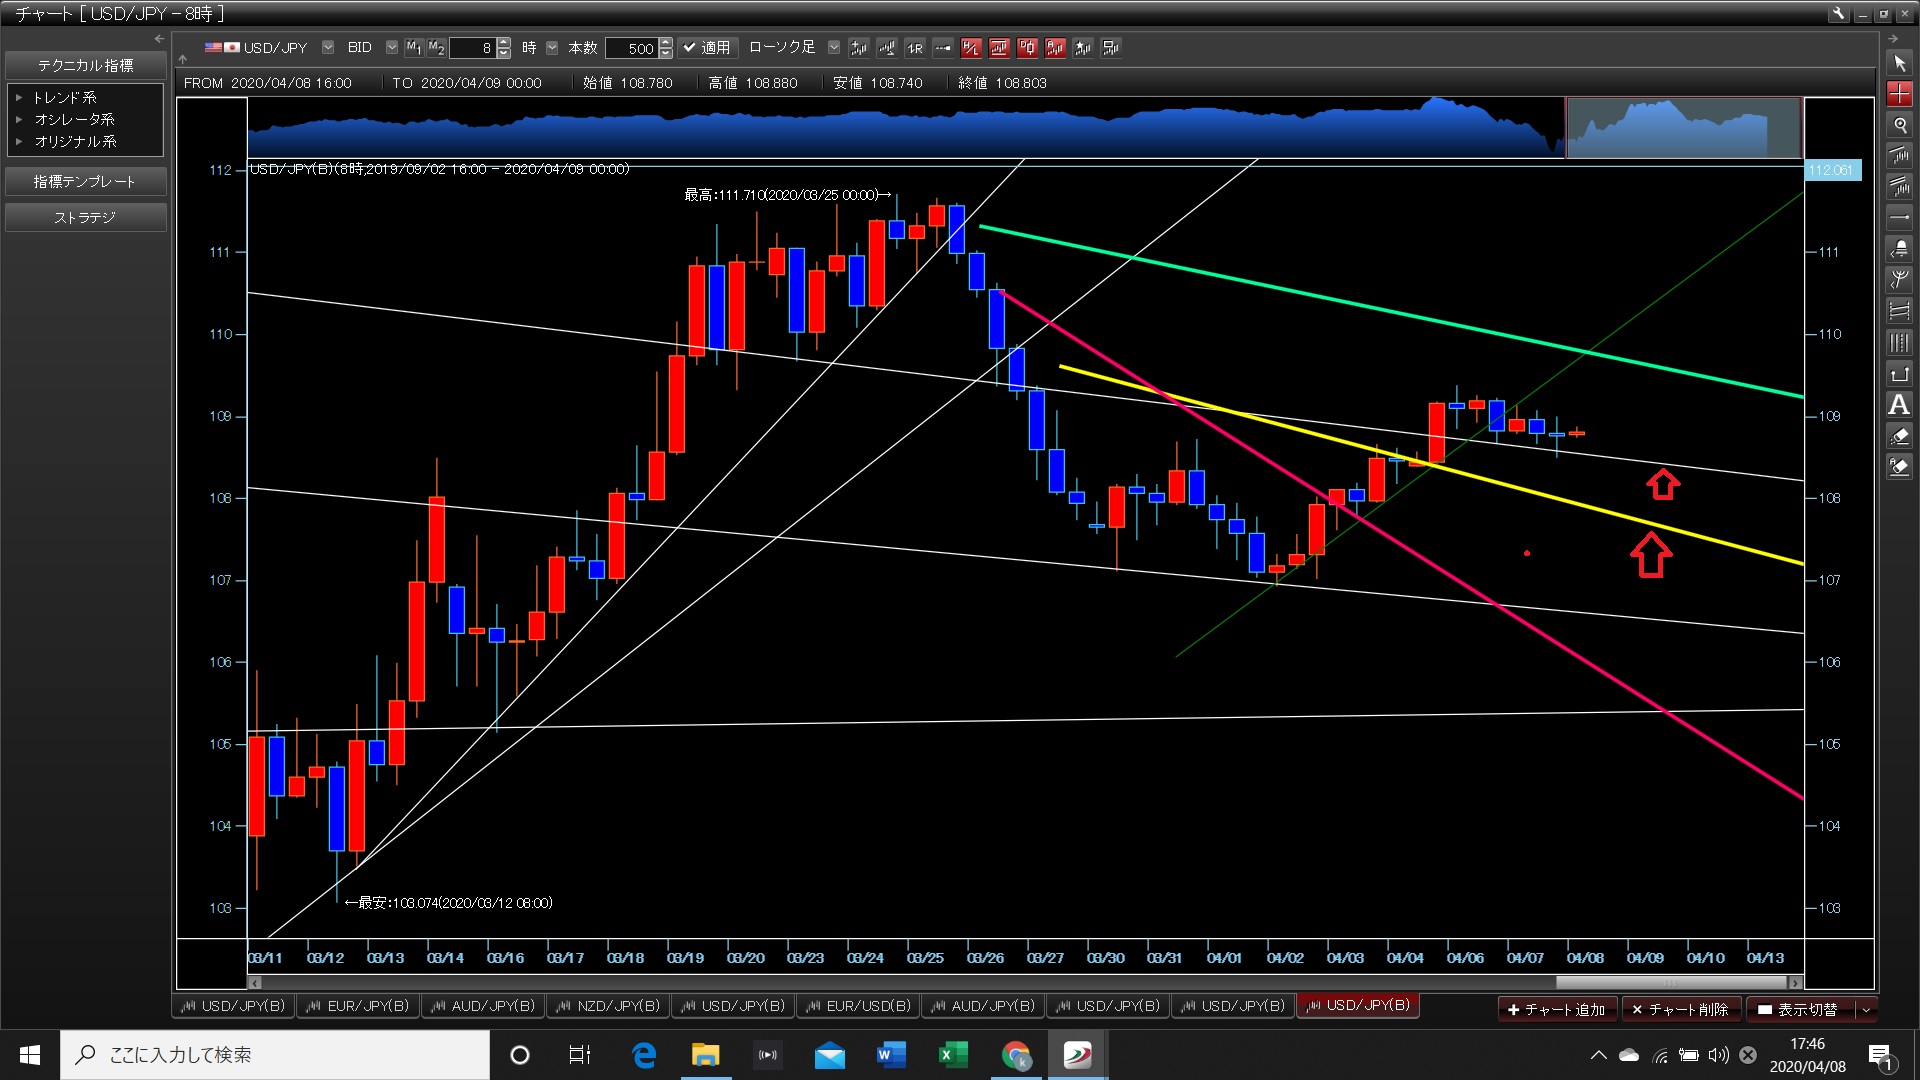Open the USD/JPY currency pair dropdown
Viewport: 1920px width, 1080px height.
[328, 48]
